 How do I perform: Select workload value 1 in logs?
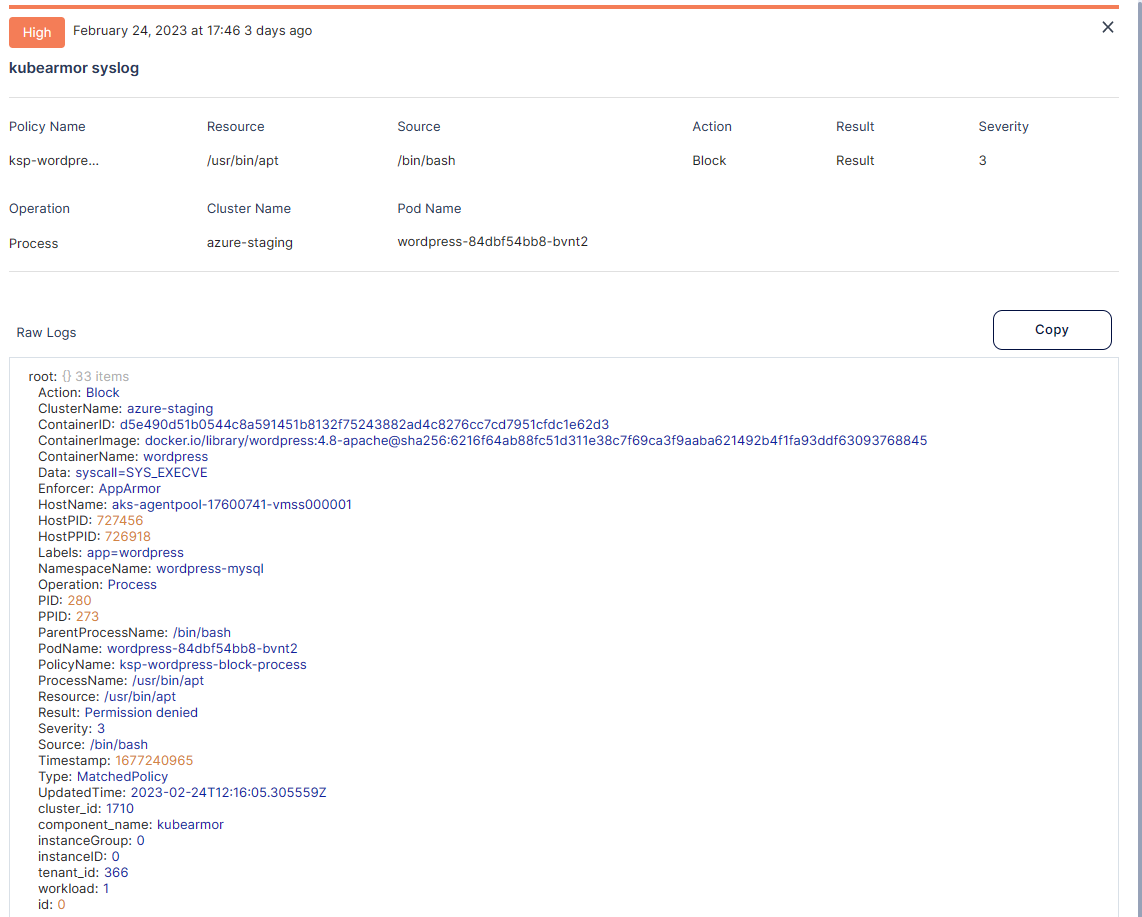tap(106, 889)
